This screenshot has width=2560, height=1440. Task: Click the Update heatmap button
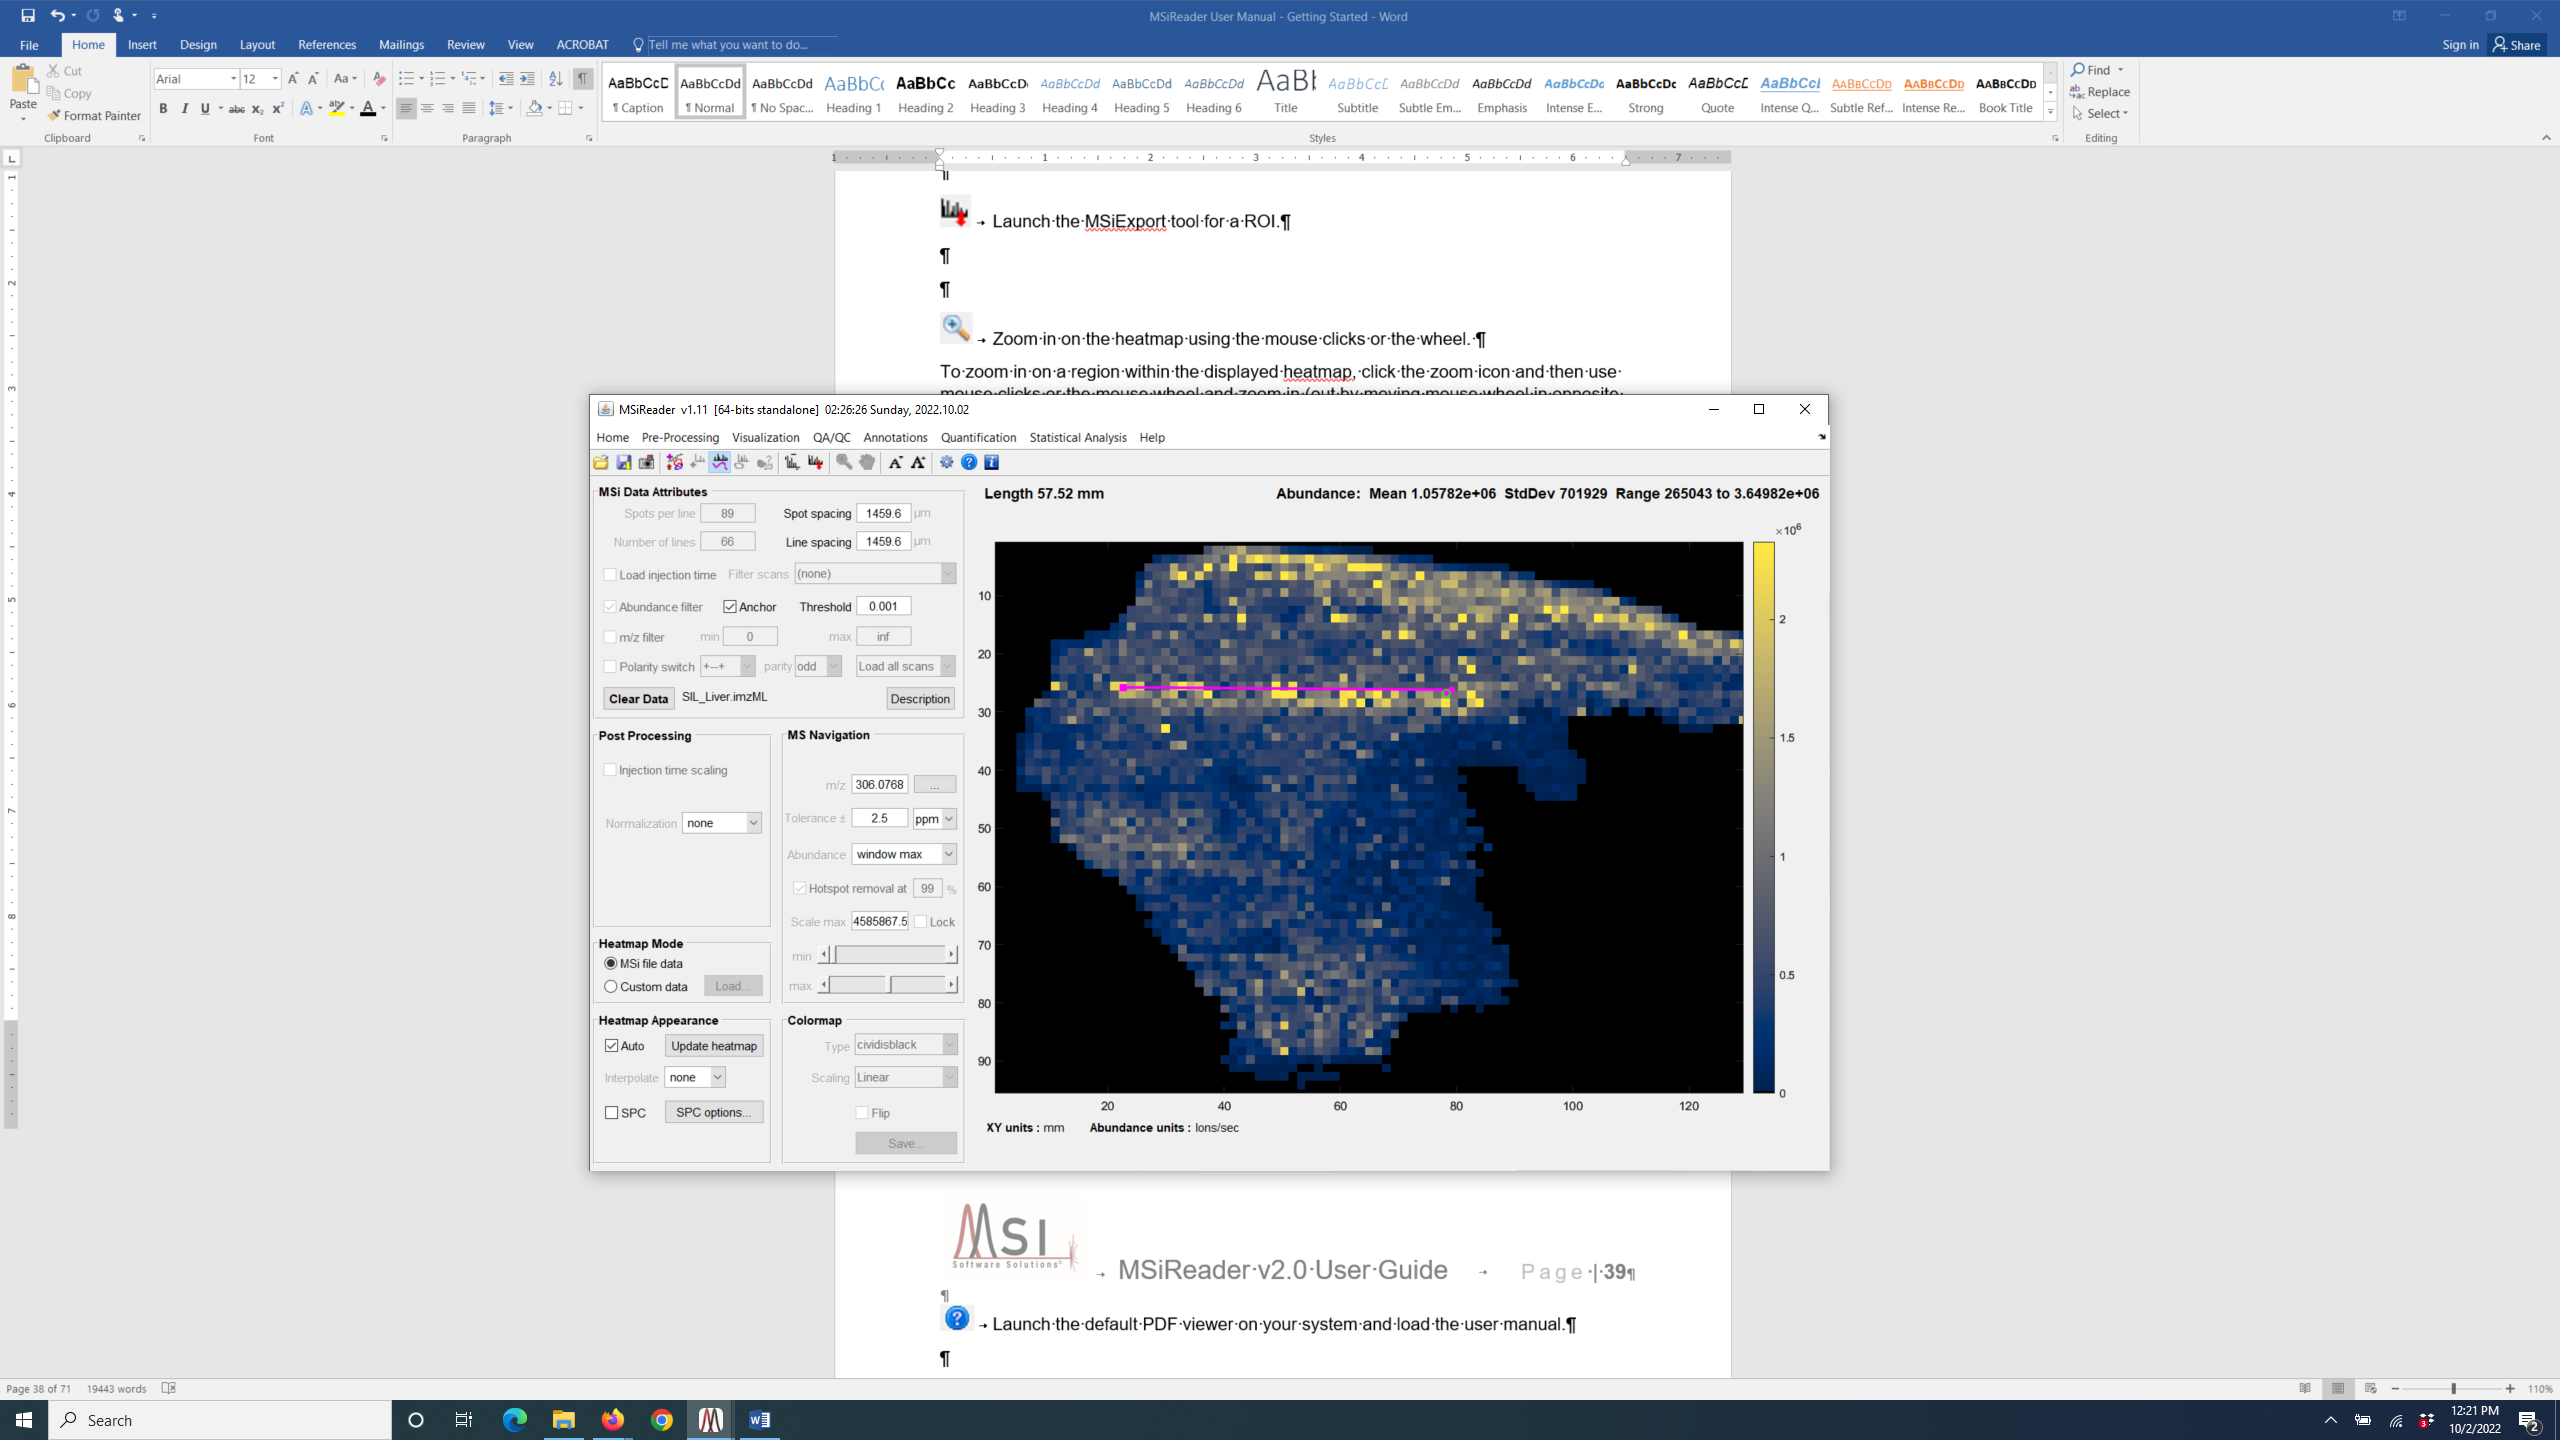pos(714,1046)
